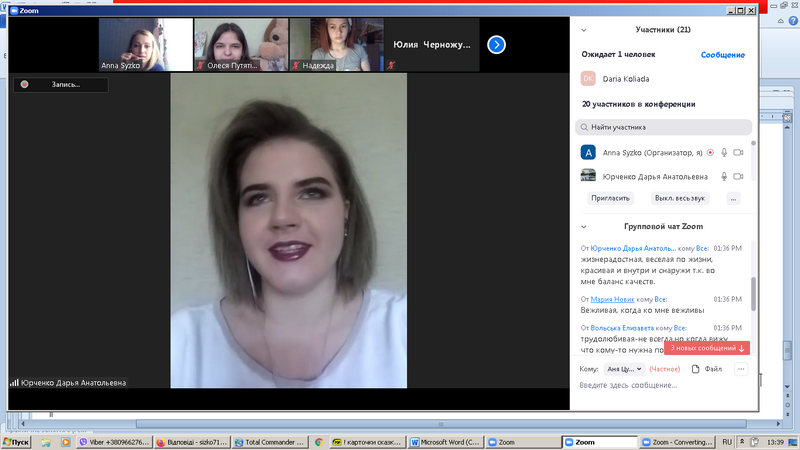Jump to 3 новых сообщений notification
This screenshot has height=450, width=800.
tap(707, 348)
